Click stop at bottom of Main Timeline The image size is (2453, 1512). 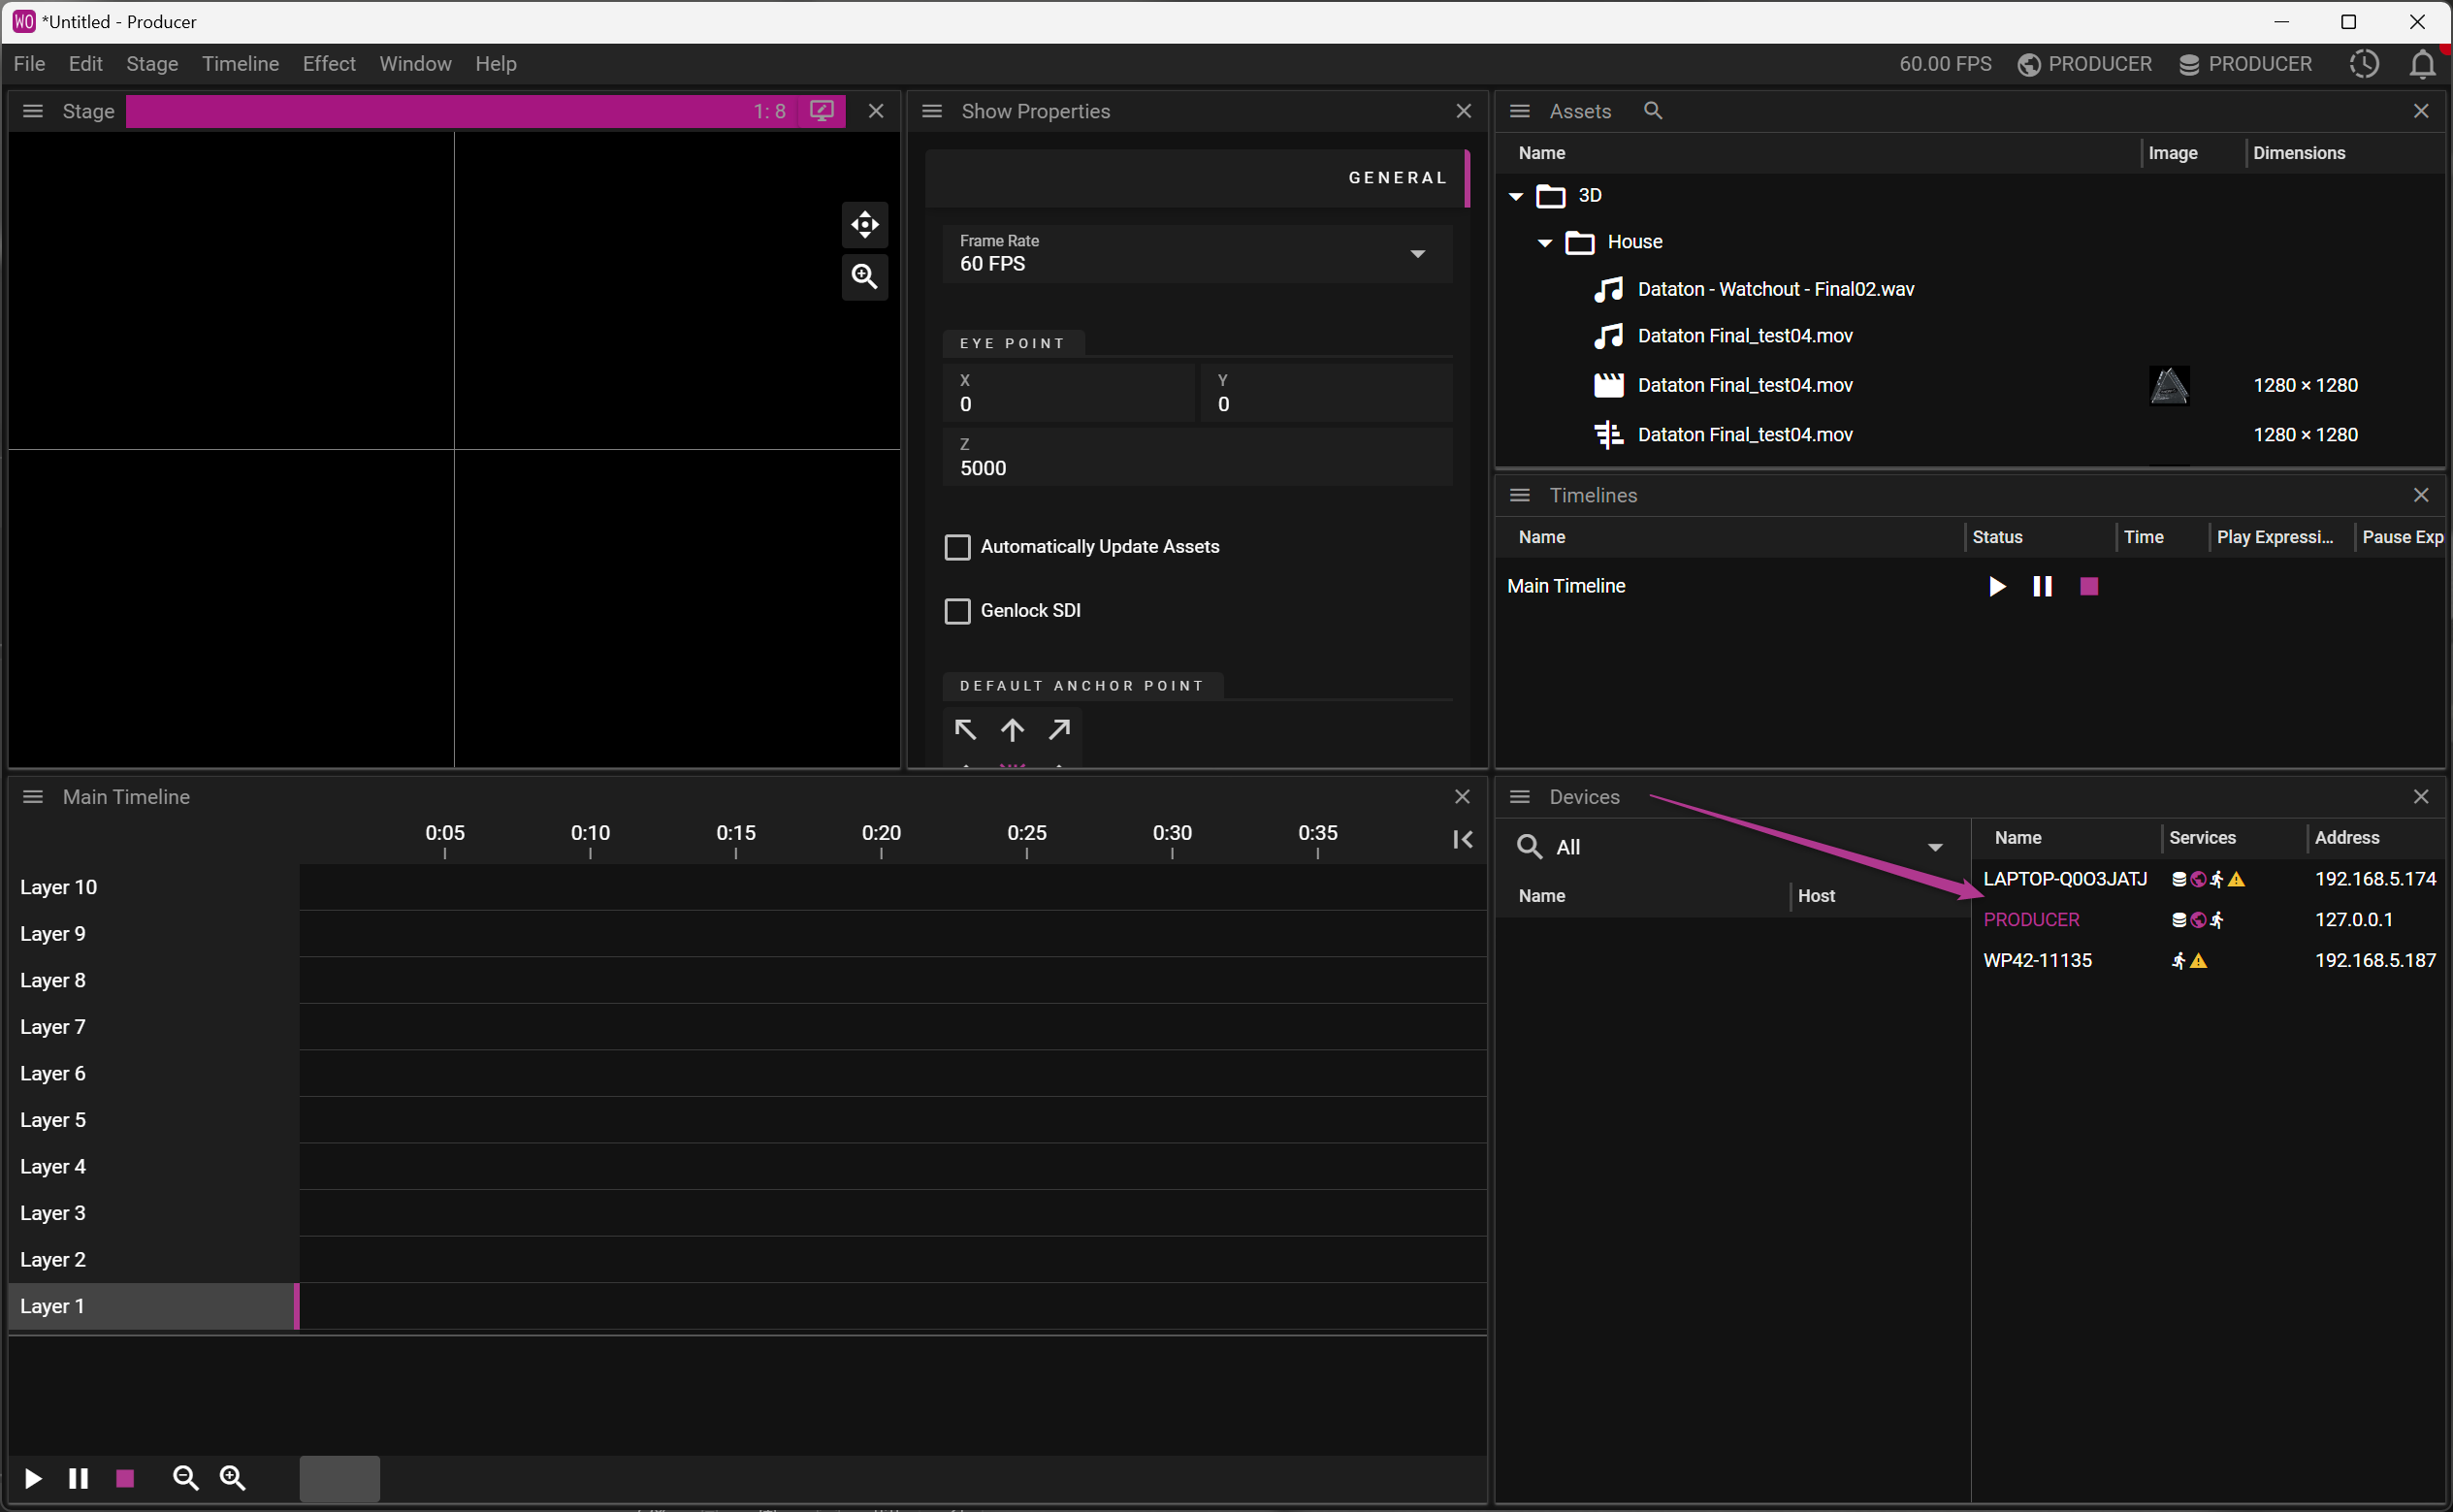pos(125,1479)
